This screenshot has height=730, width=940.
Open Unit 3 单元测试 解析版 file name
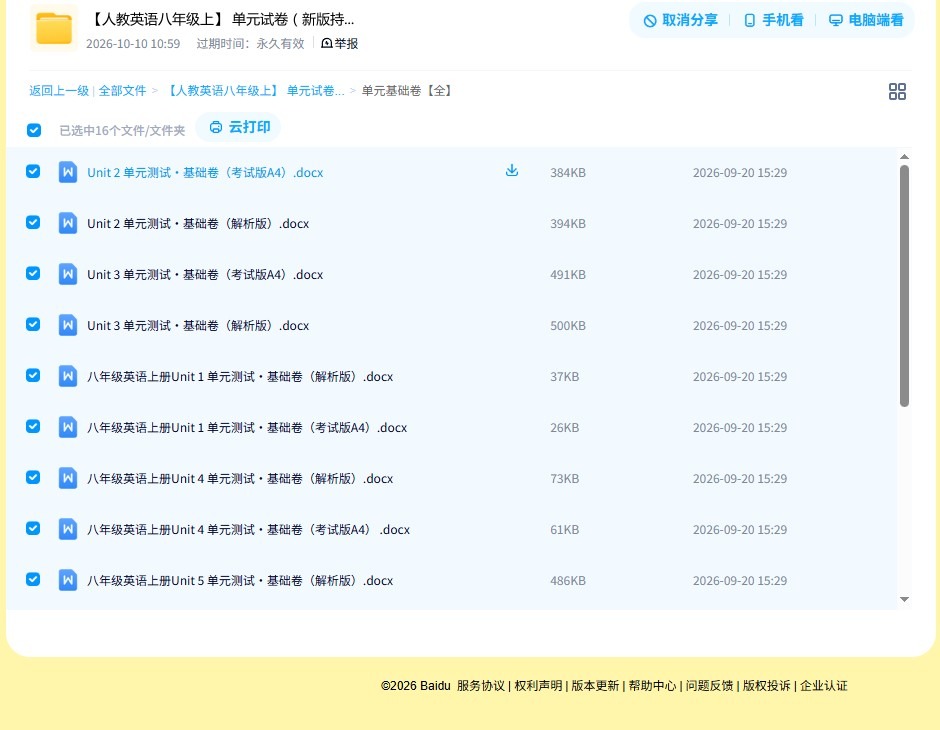(198, 325)
